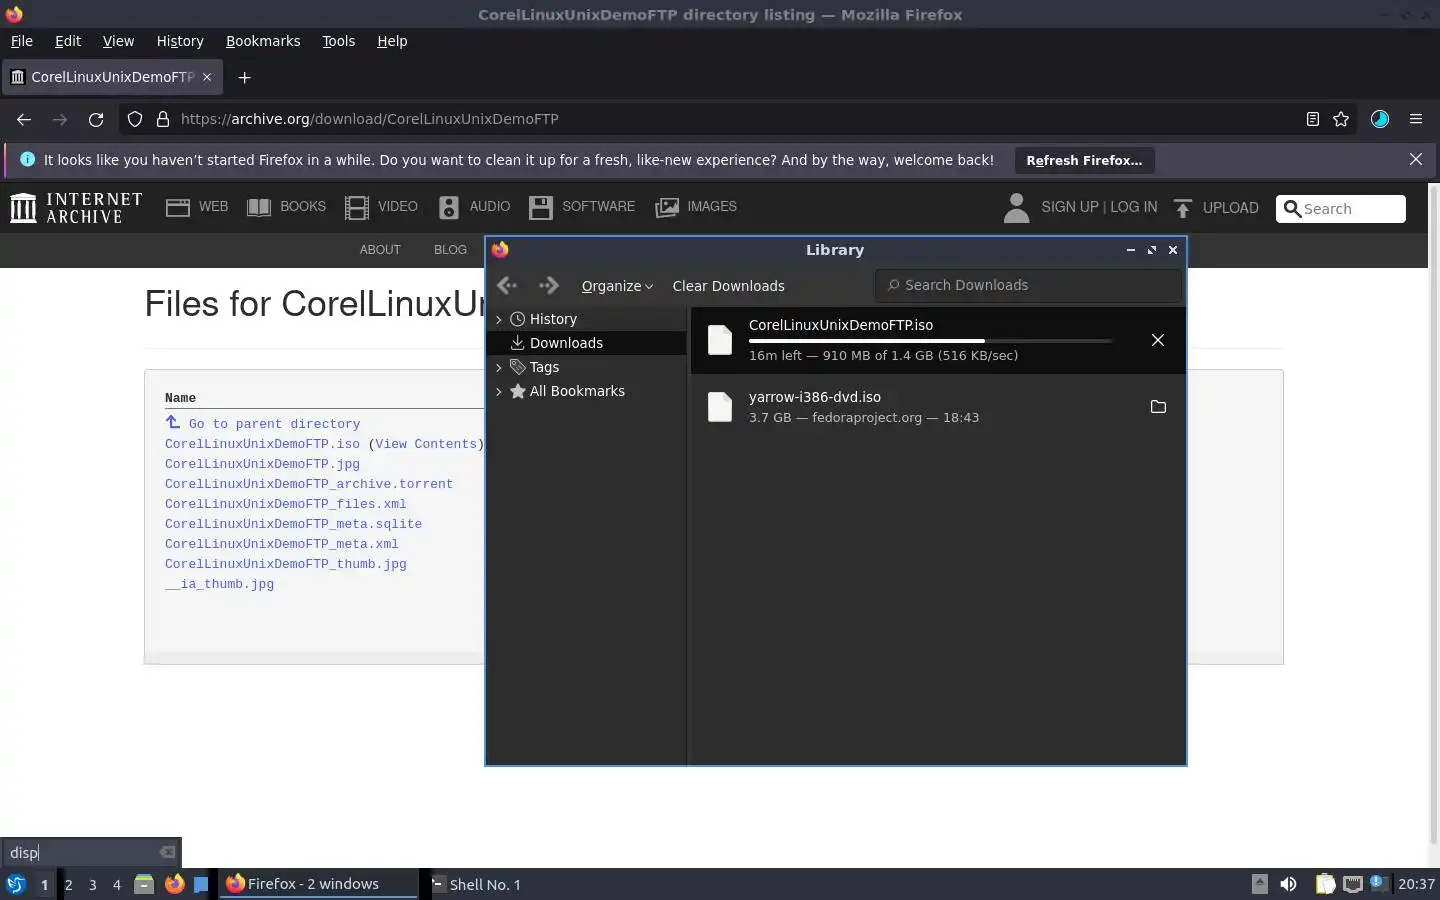The image size is (1440, 900).
Task: Open the File menu
Action: click(x=22, y=41)
